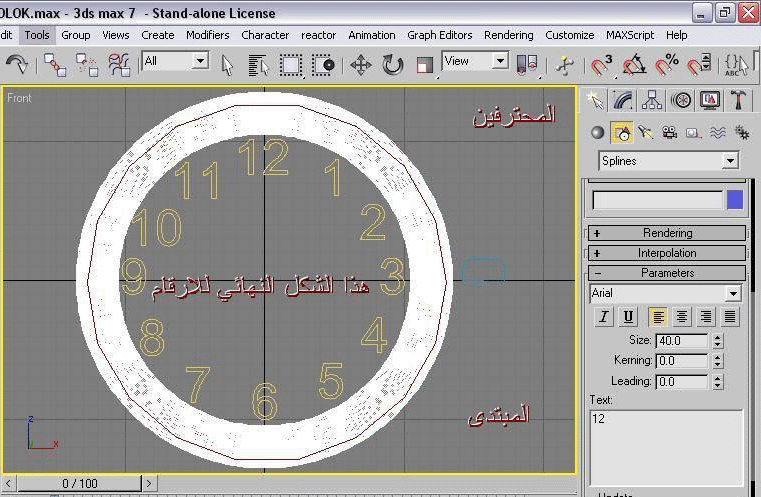761x497 pixels.
Task: Set text alignment to left
Action: pos(658,317)
